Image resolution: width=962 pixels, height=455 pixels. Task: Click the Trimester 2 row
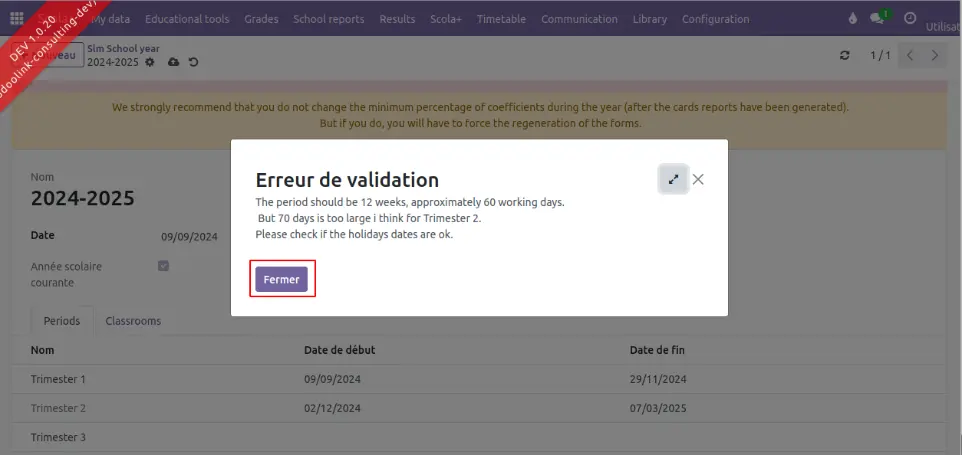point(58,408)
